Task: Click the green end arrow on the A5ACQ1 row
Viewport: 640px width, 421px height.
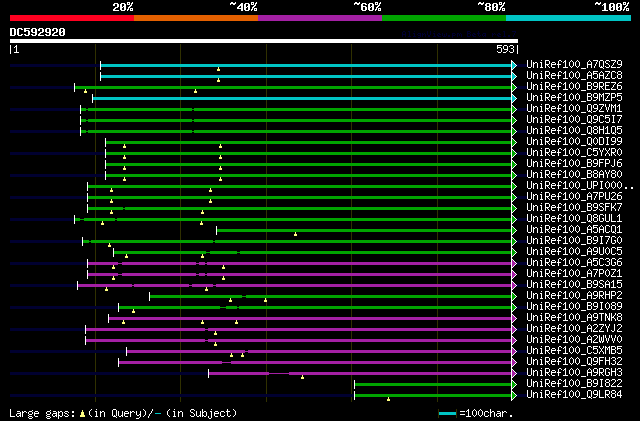Action: coord(514,231)
